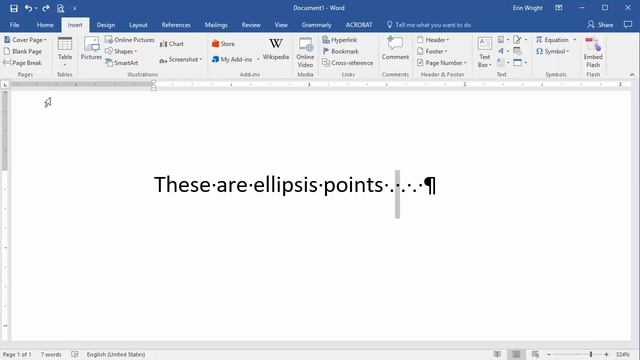Image resolution: width=640 pixels, height=360 pixels.
Task: Check proofing errors in status bar
Action: (75, 354)
